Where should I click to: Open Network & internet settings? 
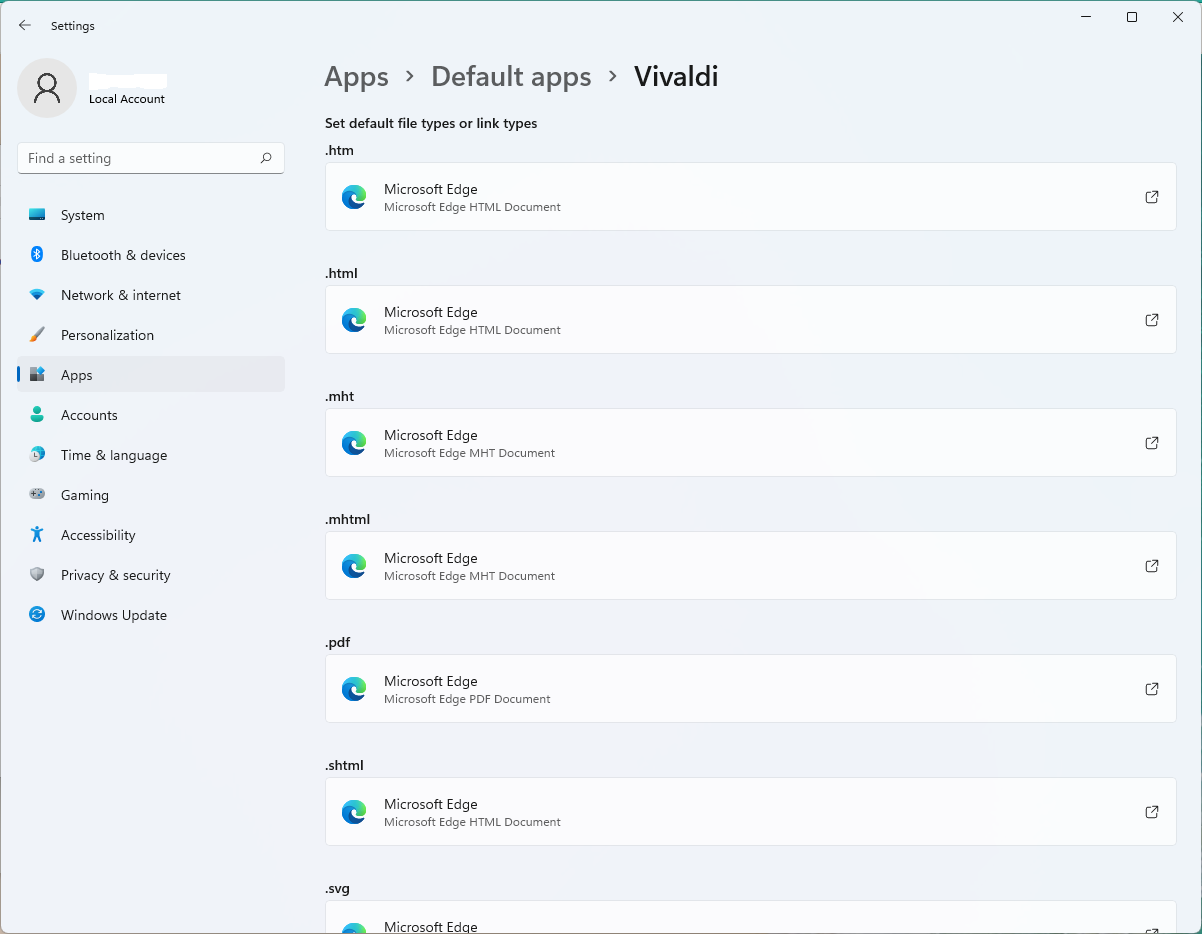151,295
